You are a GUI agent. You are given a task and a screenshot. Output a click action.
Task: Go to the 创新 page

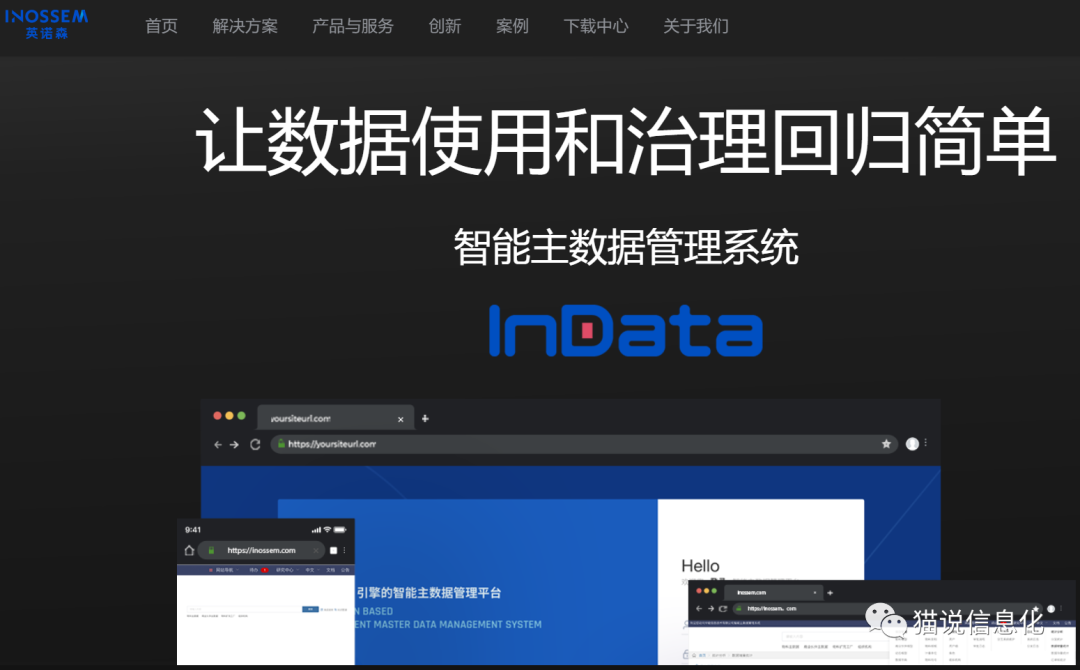pos(445,26)
